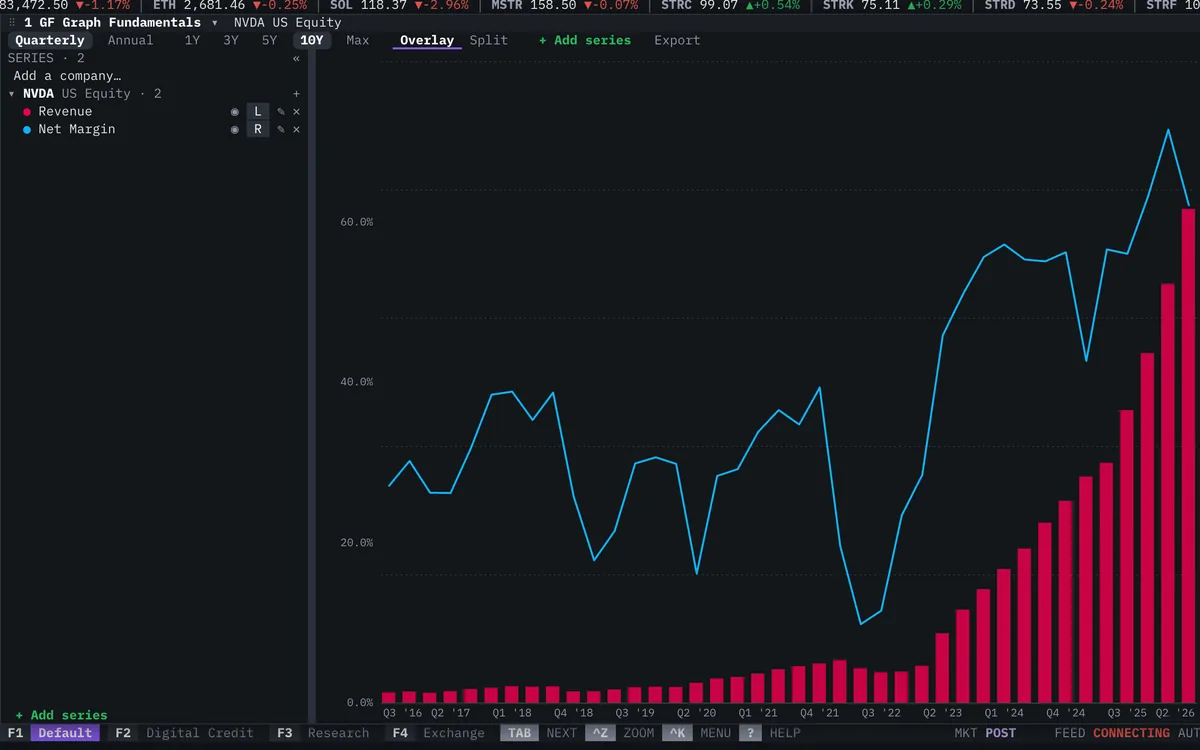Click Export in the chart toolbar
This screenshot has height=750, width=1200.
click(677, 41)
